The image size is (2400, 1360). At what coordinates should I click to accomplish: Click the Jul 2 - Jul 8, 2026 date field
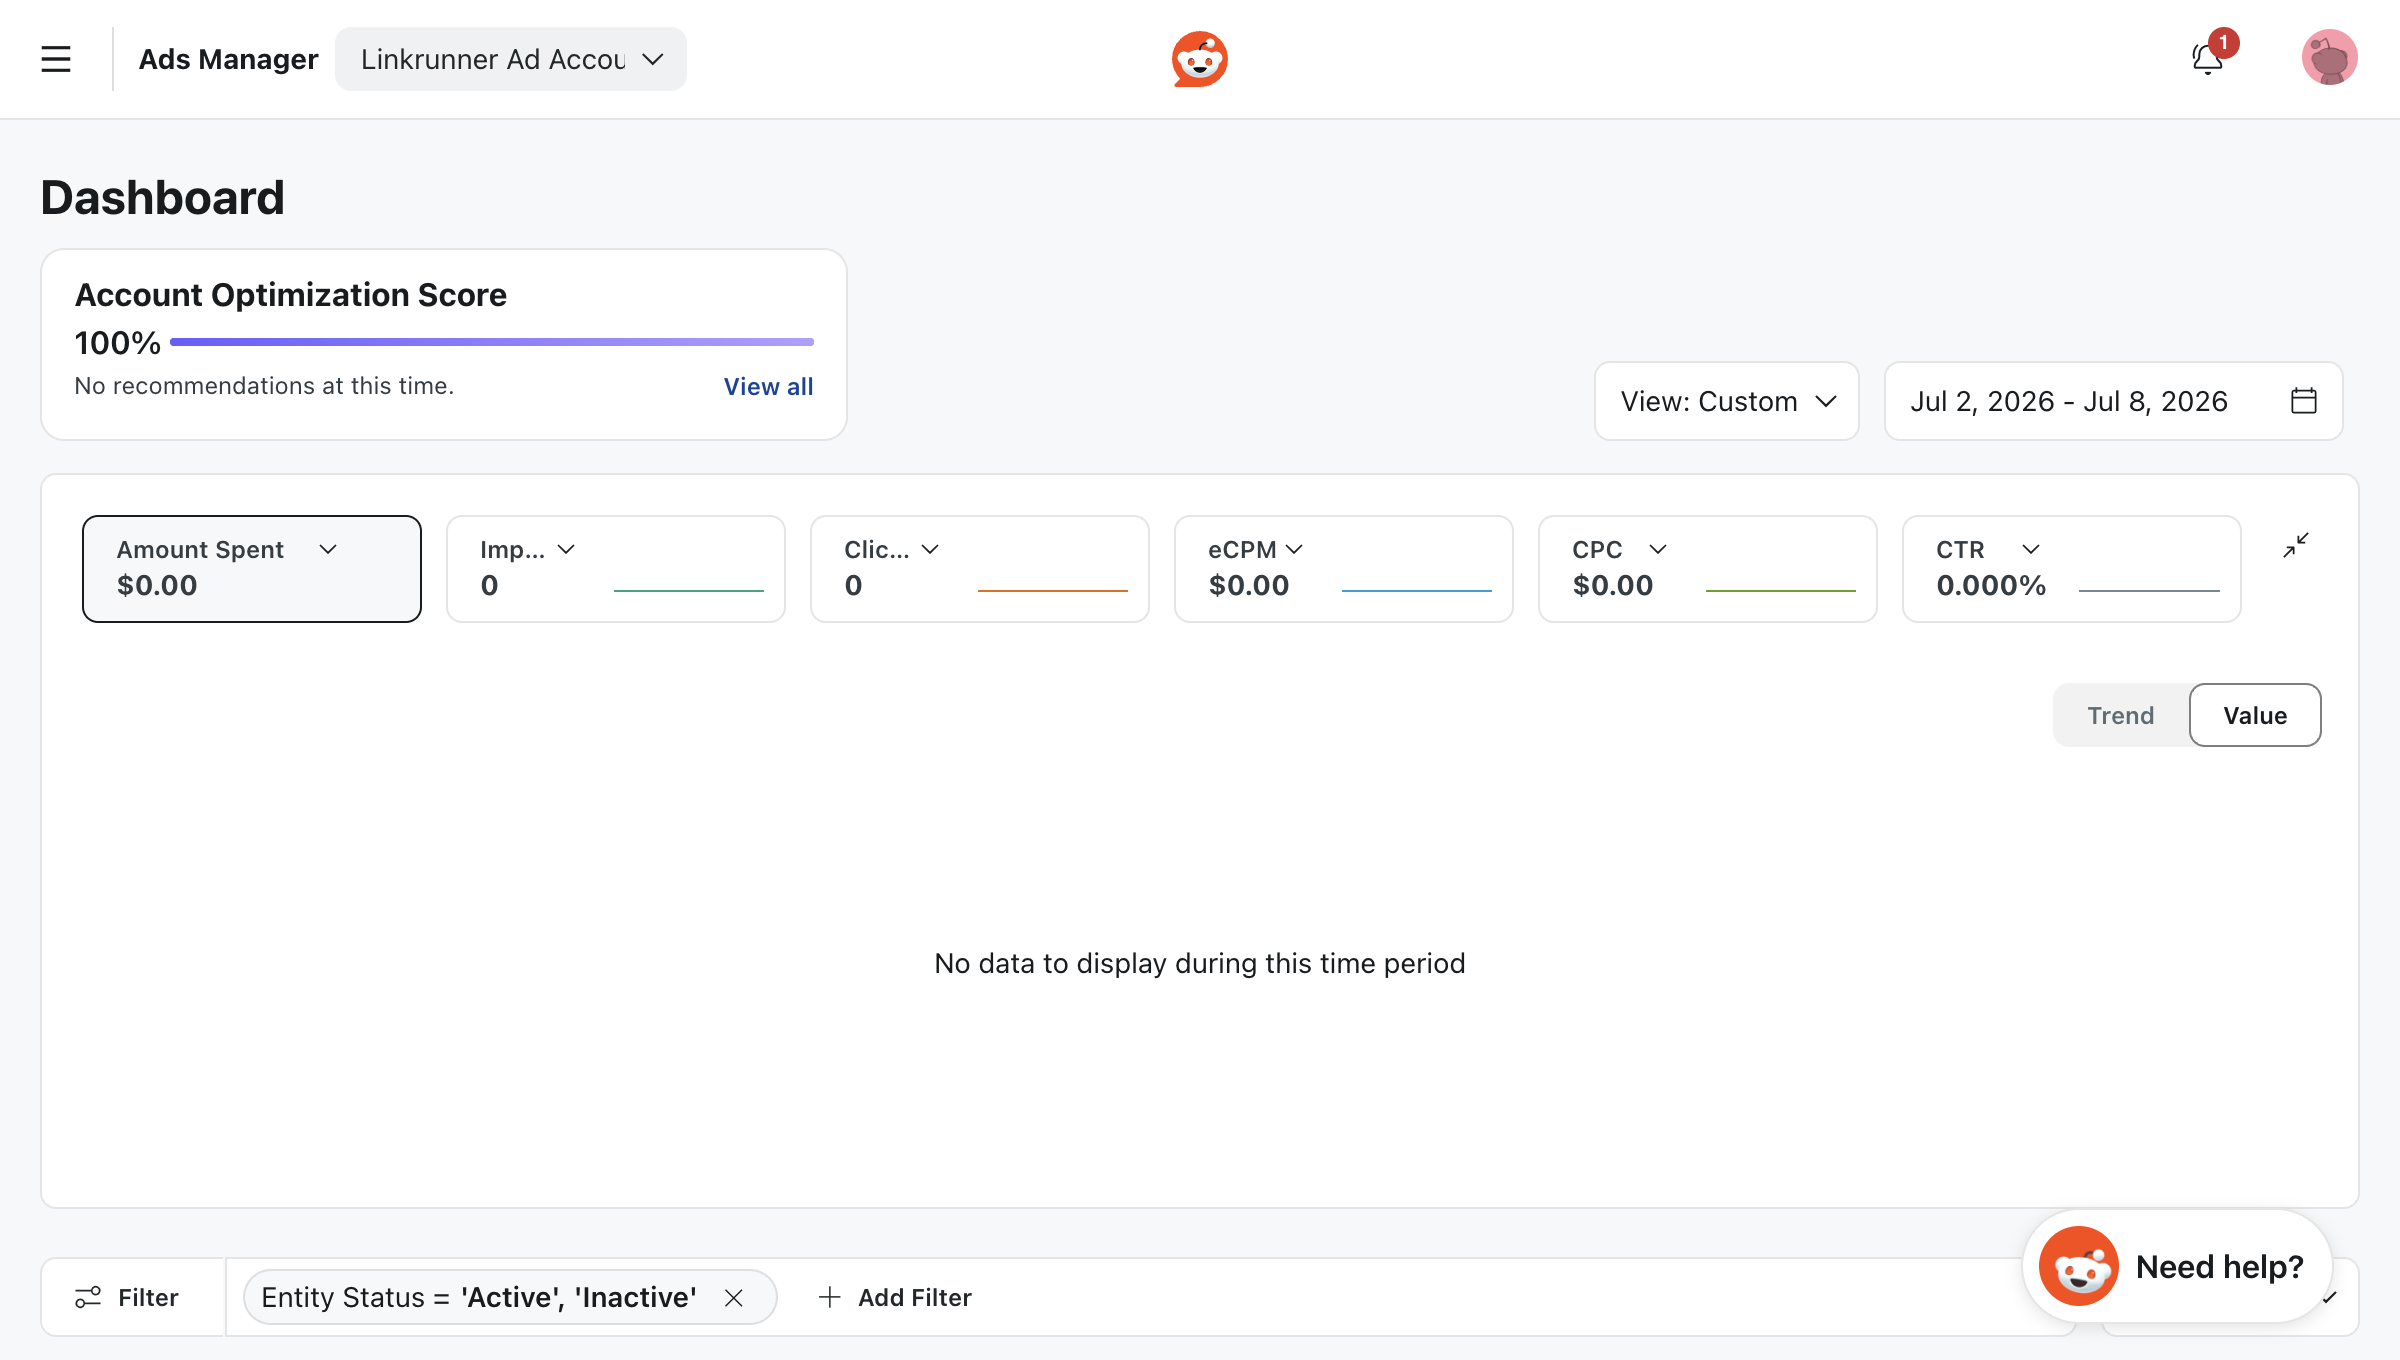point(2114,401)
